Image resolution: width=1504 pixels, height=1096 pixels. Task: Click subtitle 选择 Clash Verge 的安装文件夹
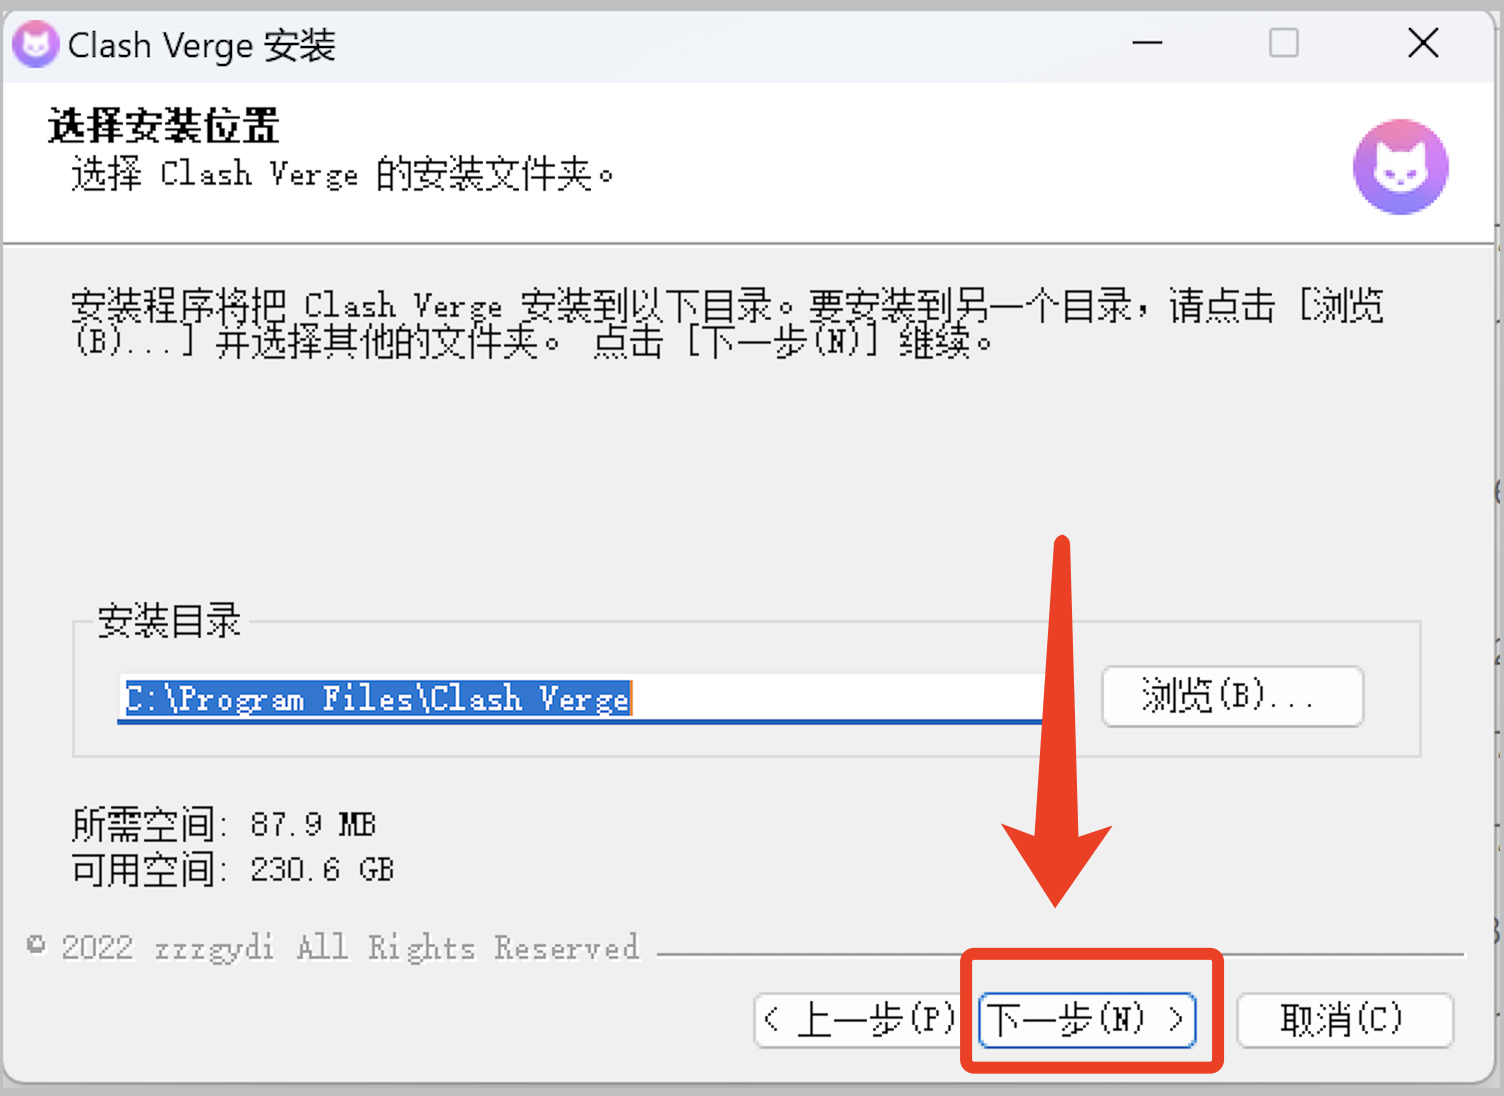(x=342, y=174)
